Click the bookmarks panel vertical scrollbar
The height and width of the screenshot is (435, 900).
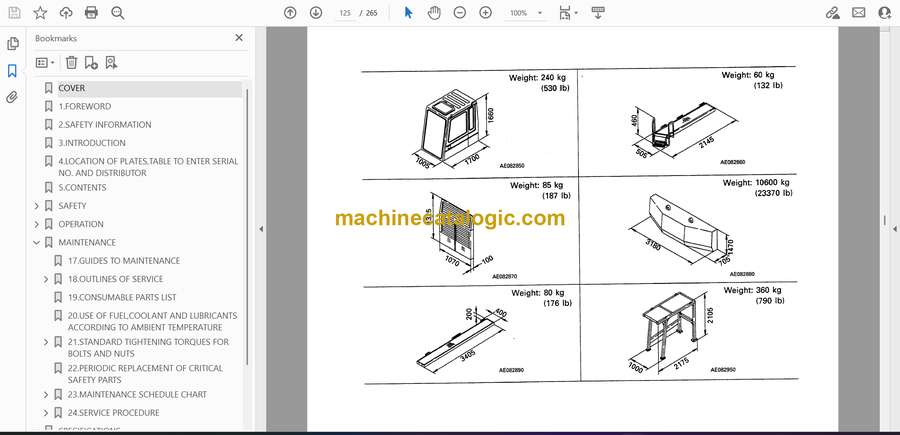247,227
